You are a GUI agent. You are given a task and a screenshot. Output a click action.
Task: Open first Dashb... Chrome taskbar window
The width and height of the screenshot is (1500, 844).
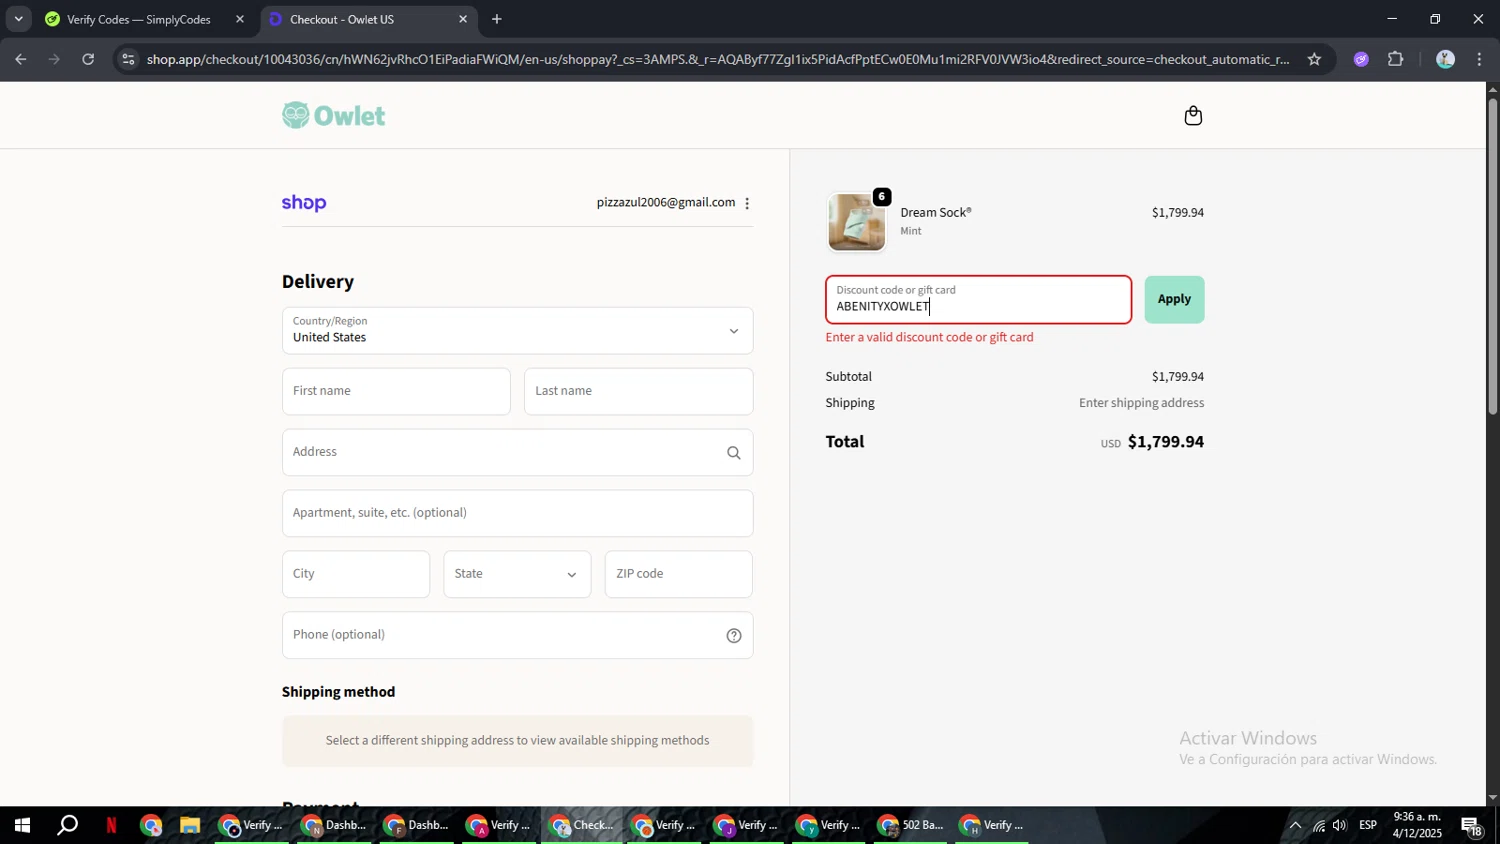335,826
